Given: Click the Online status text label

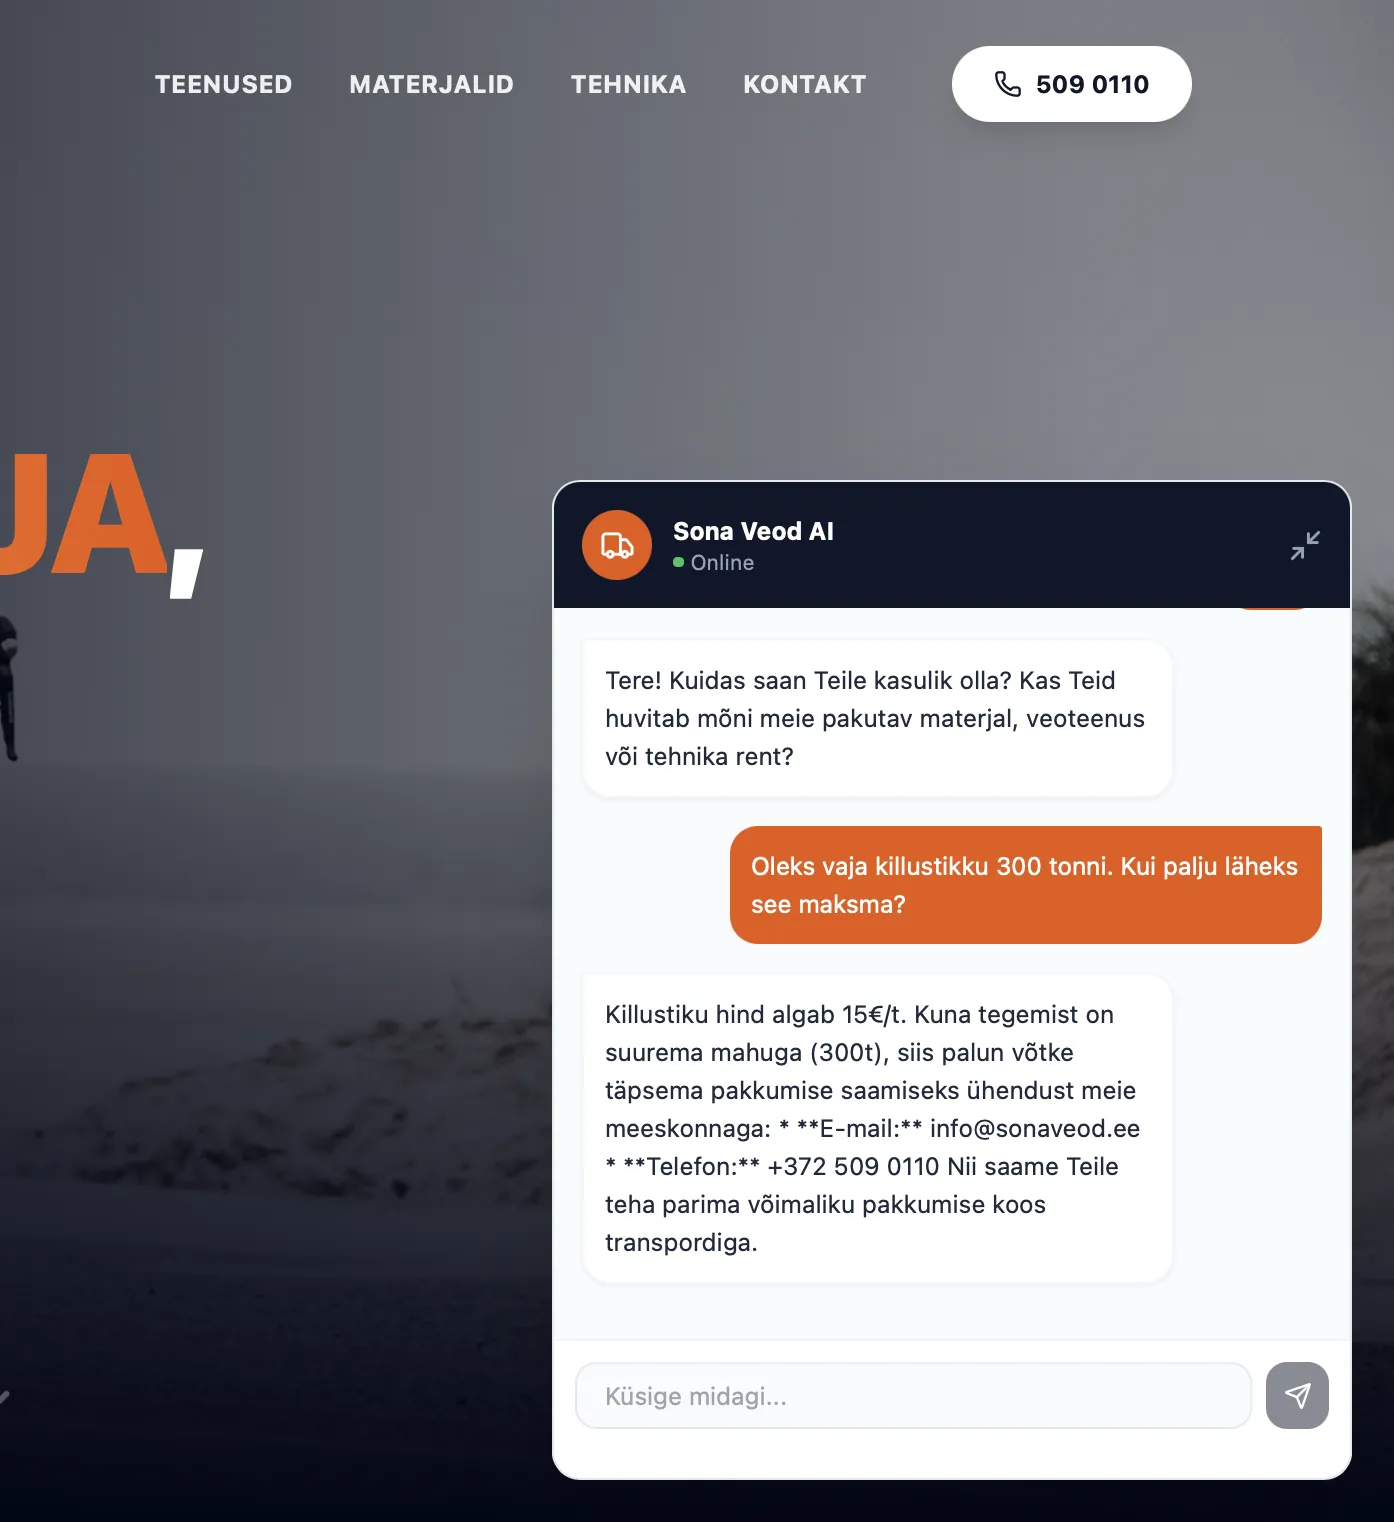Looking at the screenshot, I should 722,563.
